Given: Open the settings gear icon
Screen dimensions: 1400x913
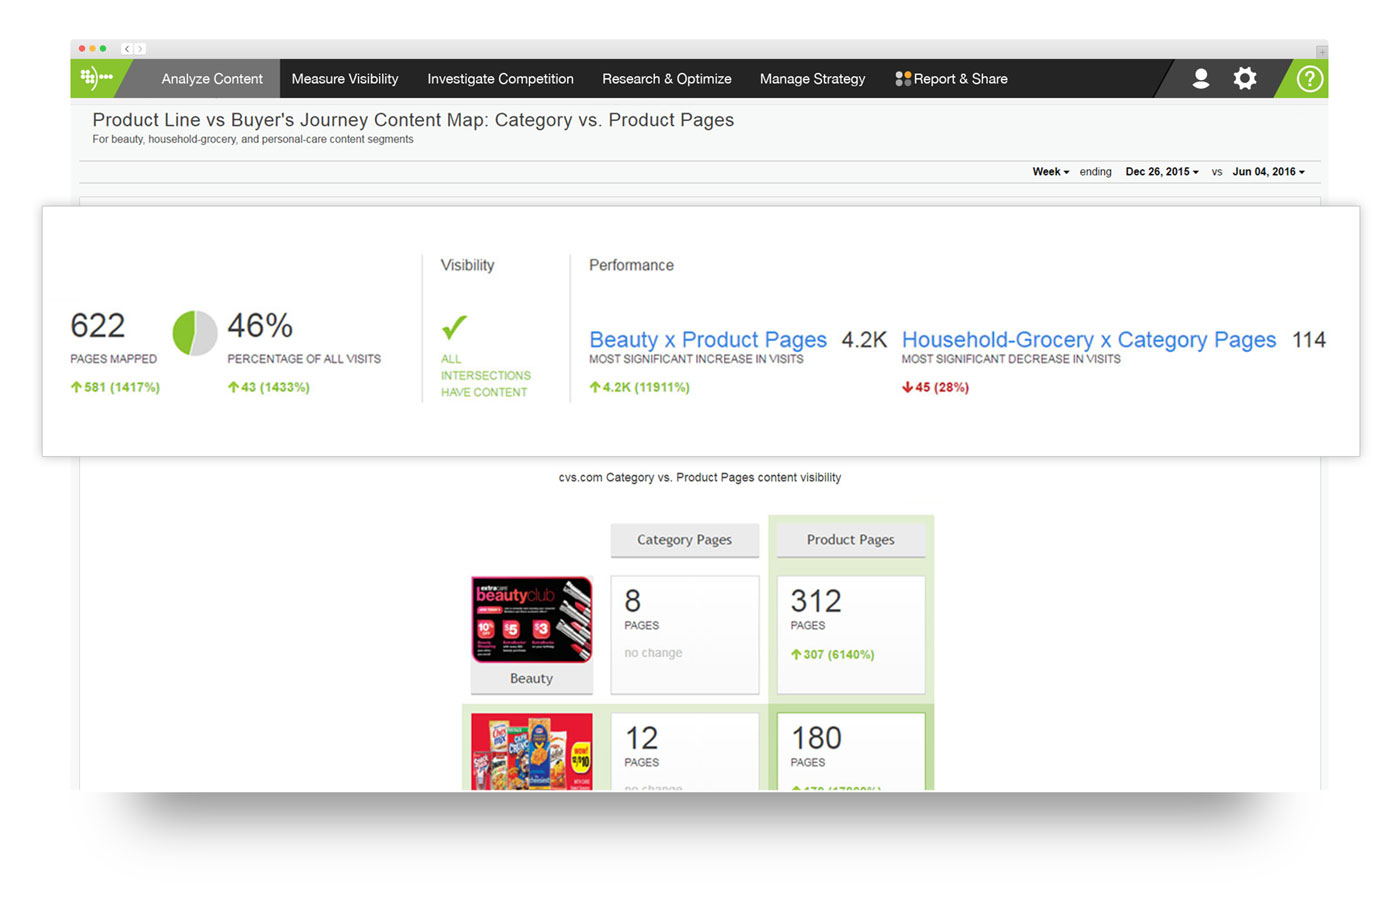Looking at the screenshot, I should (x=1245, y=78).
